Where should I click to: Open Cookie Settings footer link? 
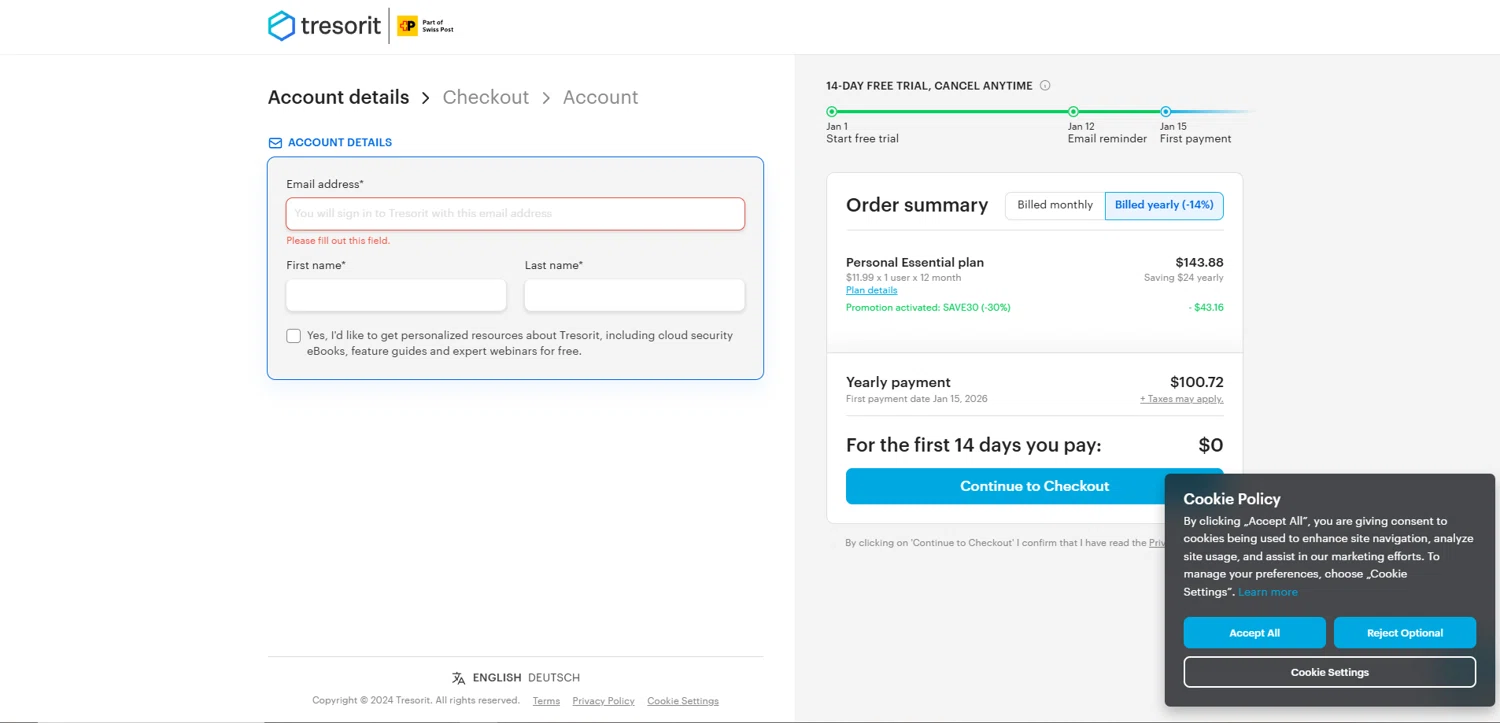(683, 701)
